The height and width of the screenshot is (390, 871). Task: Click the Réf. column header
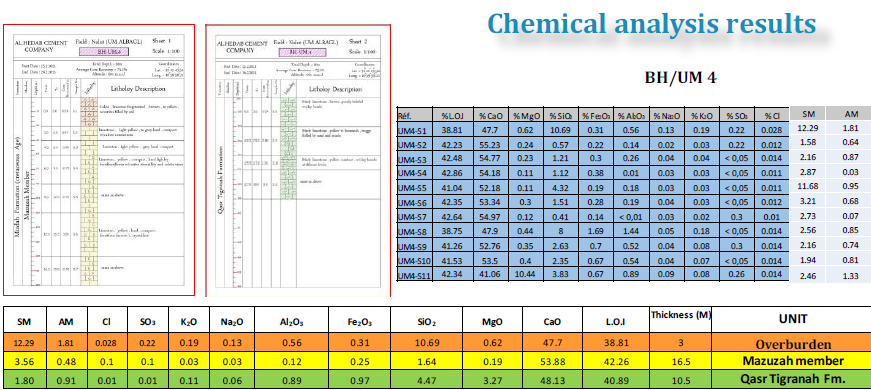point(414,116)
